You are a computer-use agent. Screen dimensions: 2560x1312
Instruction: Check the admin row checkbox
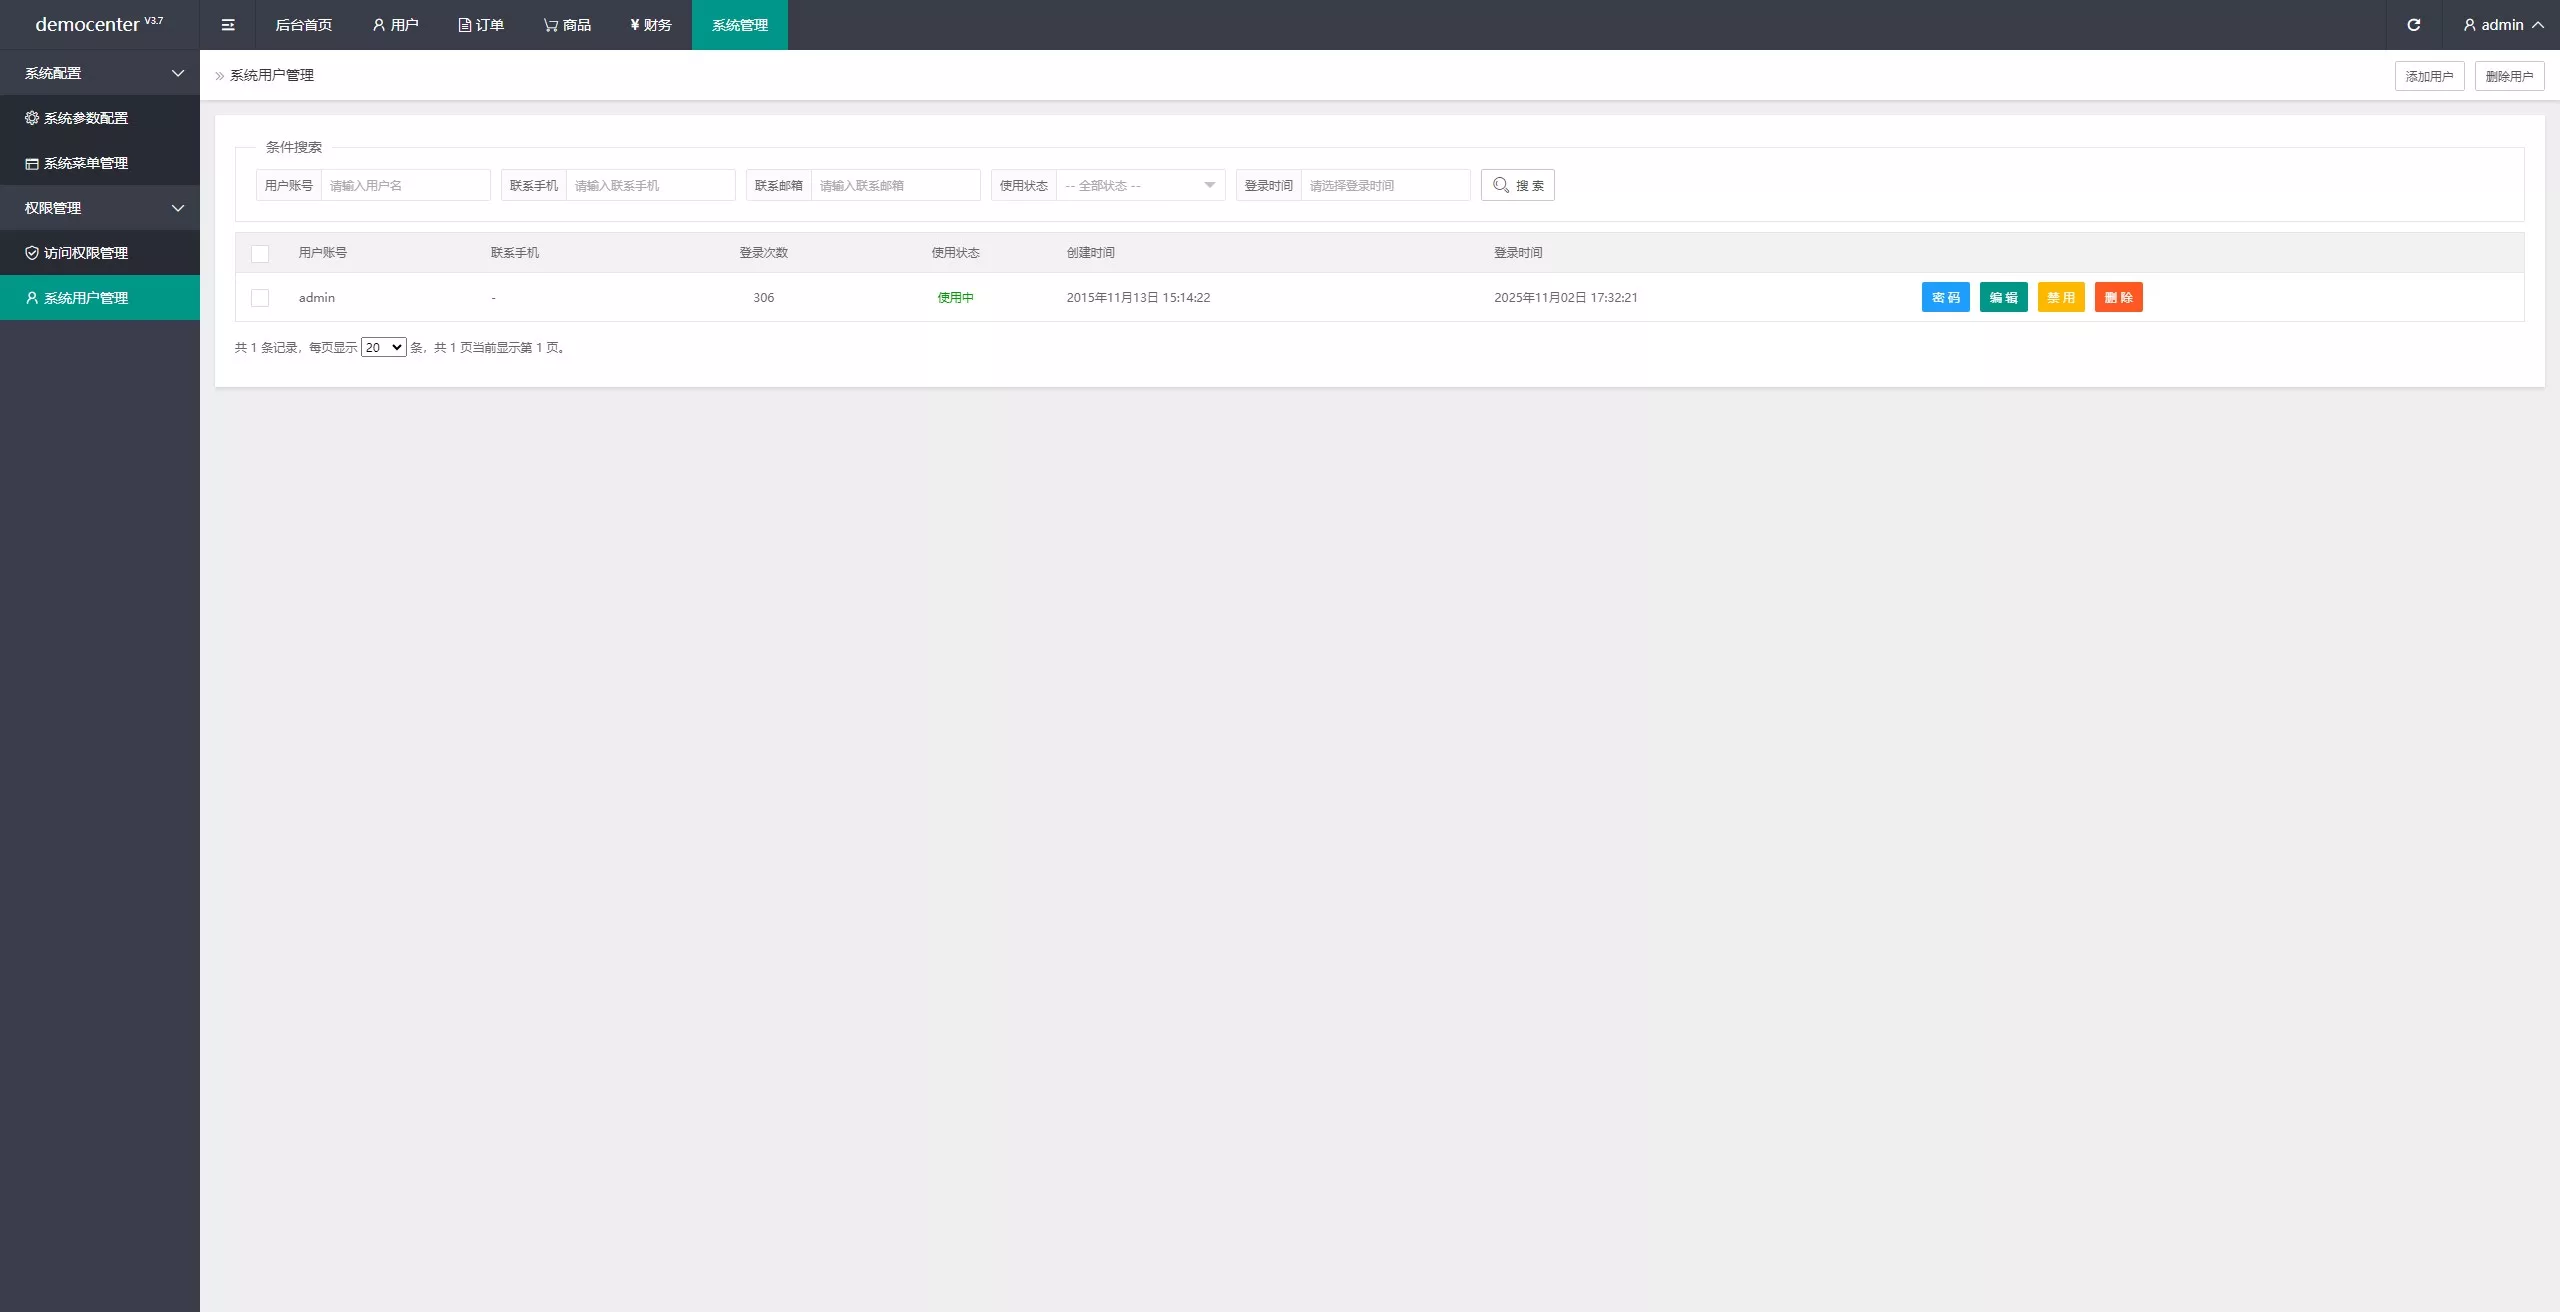[260, 298]
